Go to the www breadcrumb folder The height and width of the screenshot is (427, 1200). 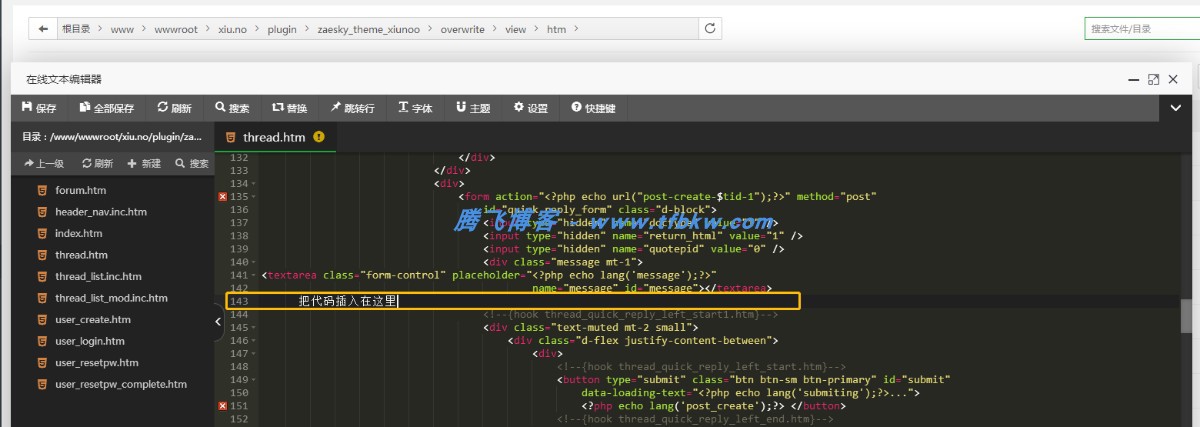coord(122,29)
